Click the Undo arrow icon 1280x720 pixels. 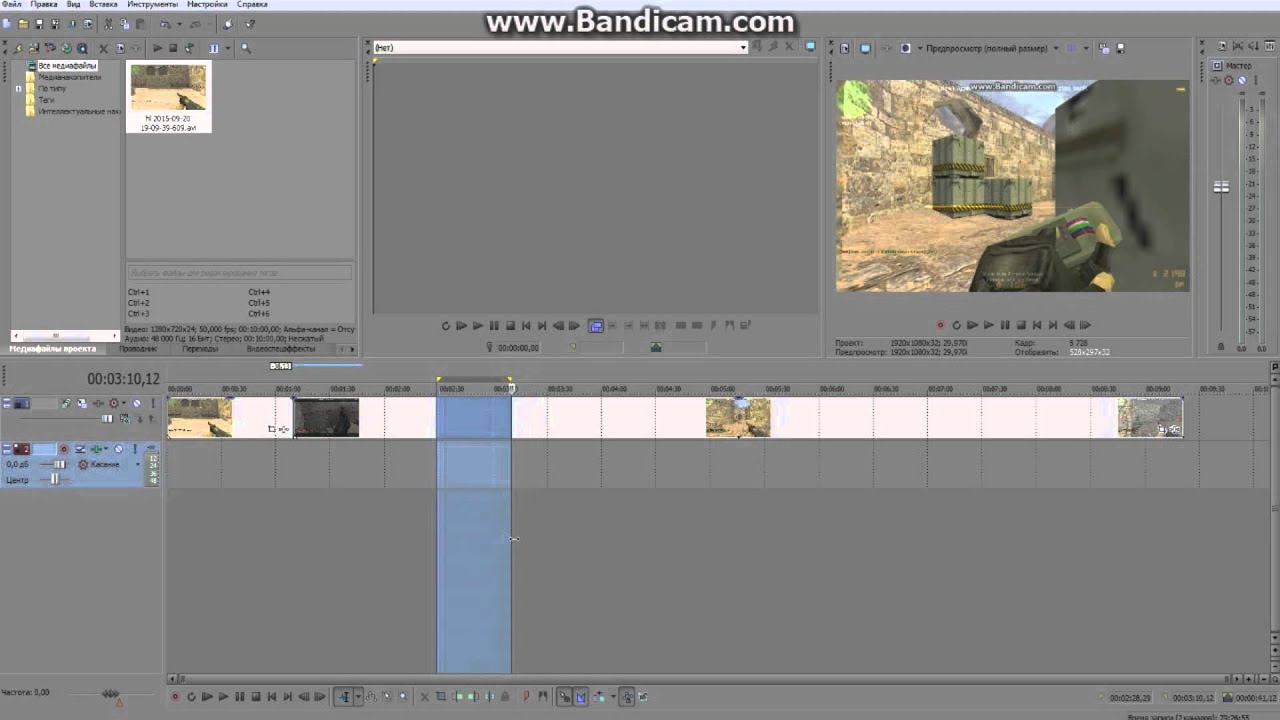point(164,24)
